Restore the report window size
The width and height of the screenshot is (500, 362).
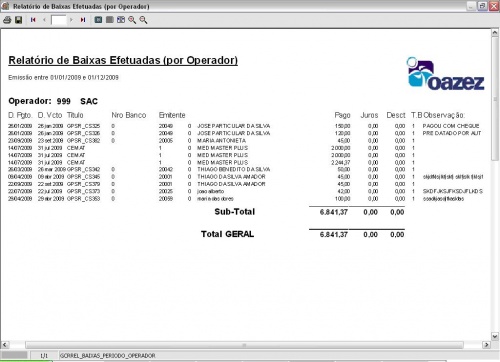click(482, 6)
